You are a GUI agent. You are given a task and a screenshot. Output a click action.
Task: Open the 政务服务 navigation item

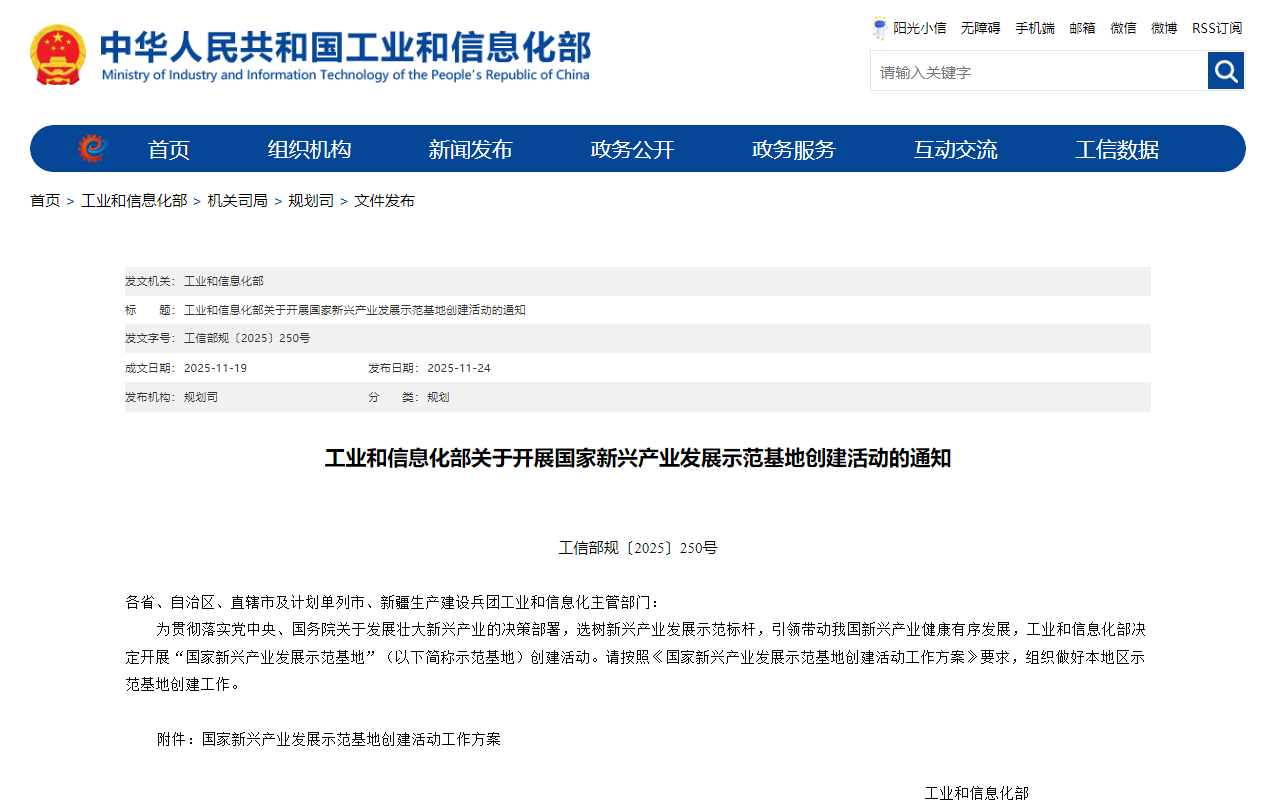(x=793, y=150)
